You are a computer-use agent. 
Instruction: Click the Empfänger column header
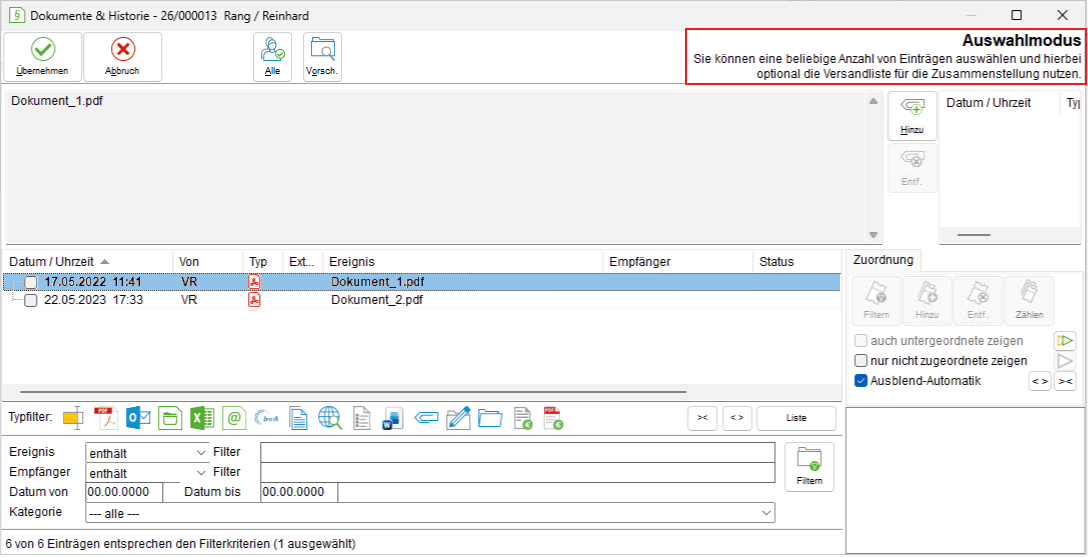click(x=678, y=262)
